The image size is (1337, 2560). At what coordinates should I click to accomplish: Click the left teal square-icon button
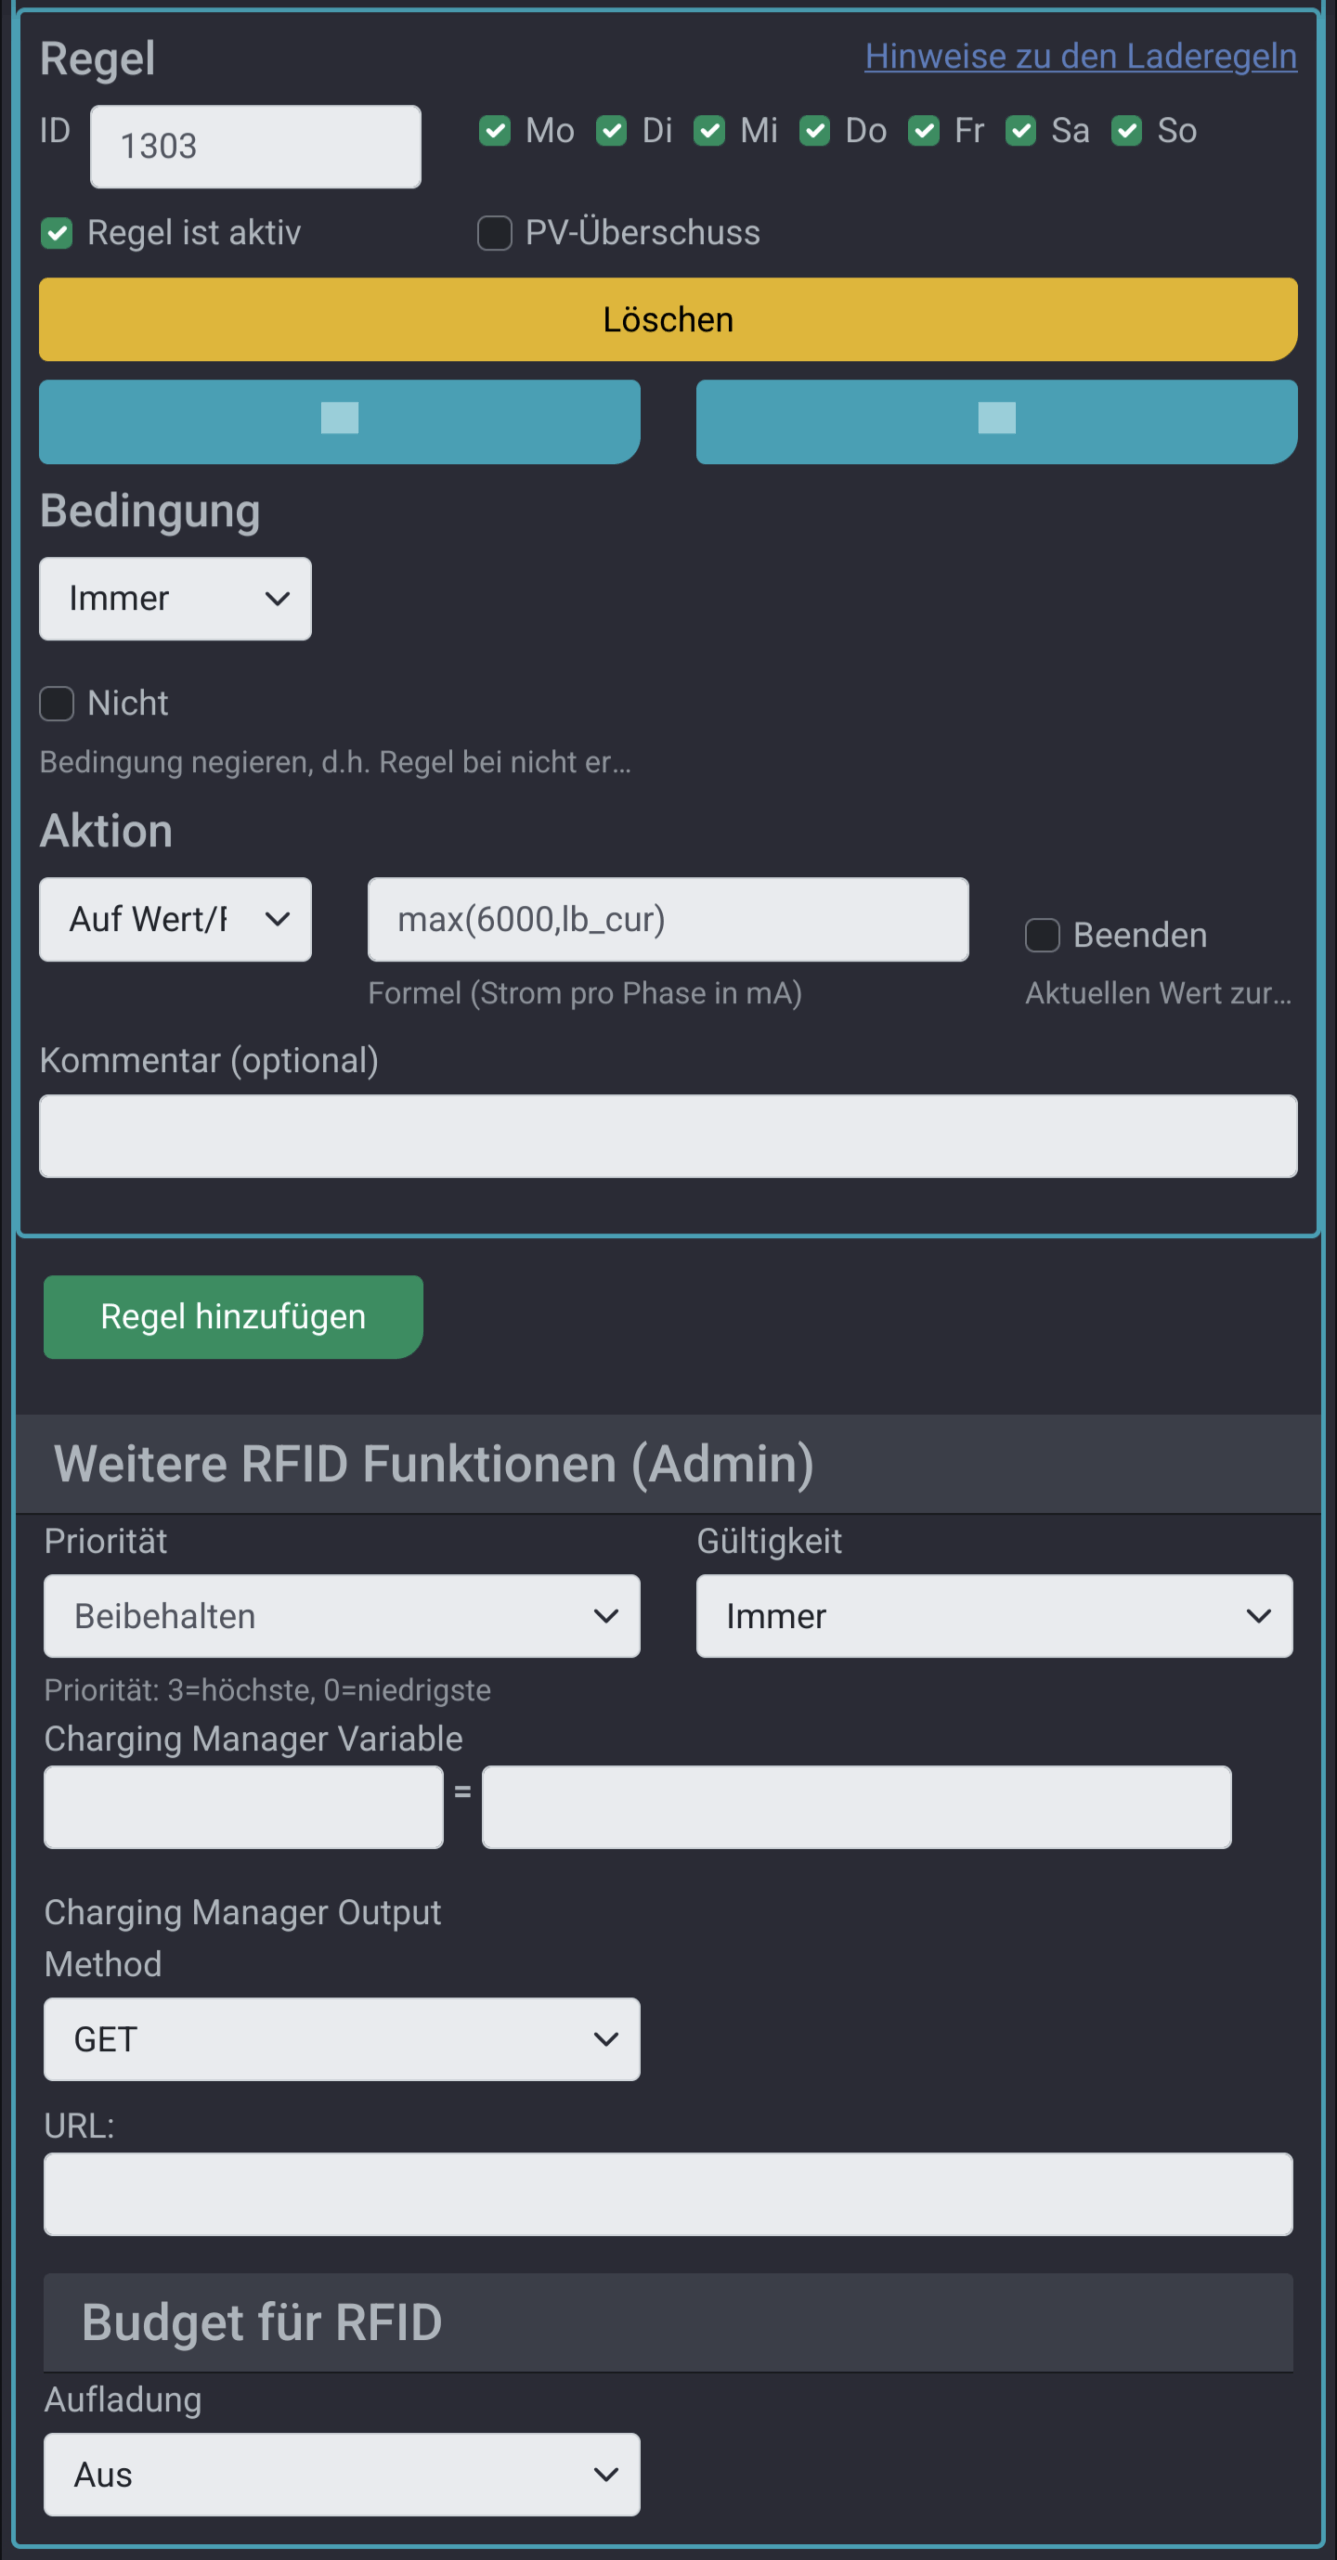click(339, 421)
